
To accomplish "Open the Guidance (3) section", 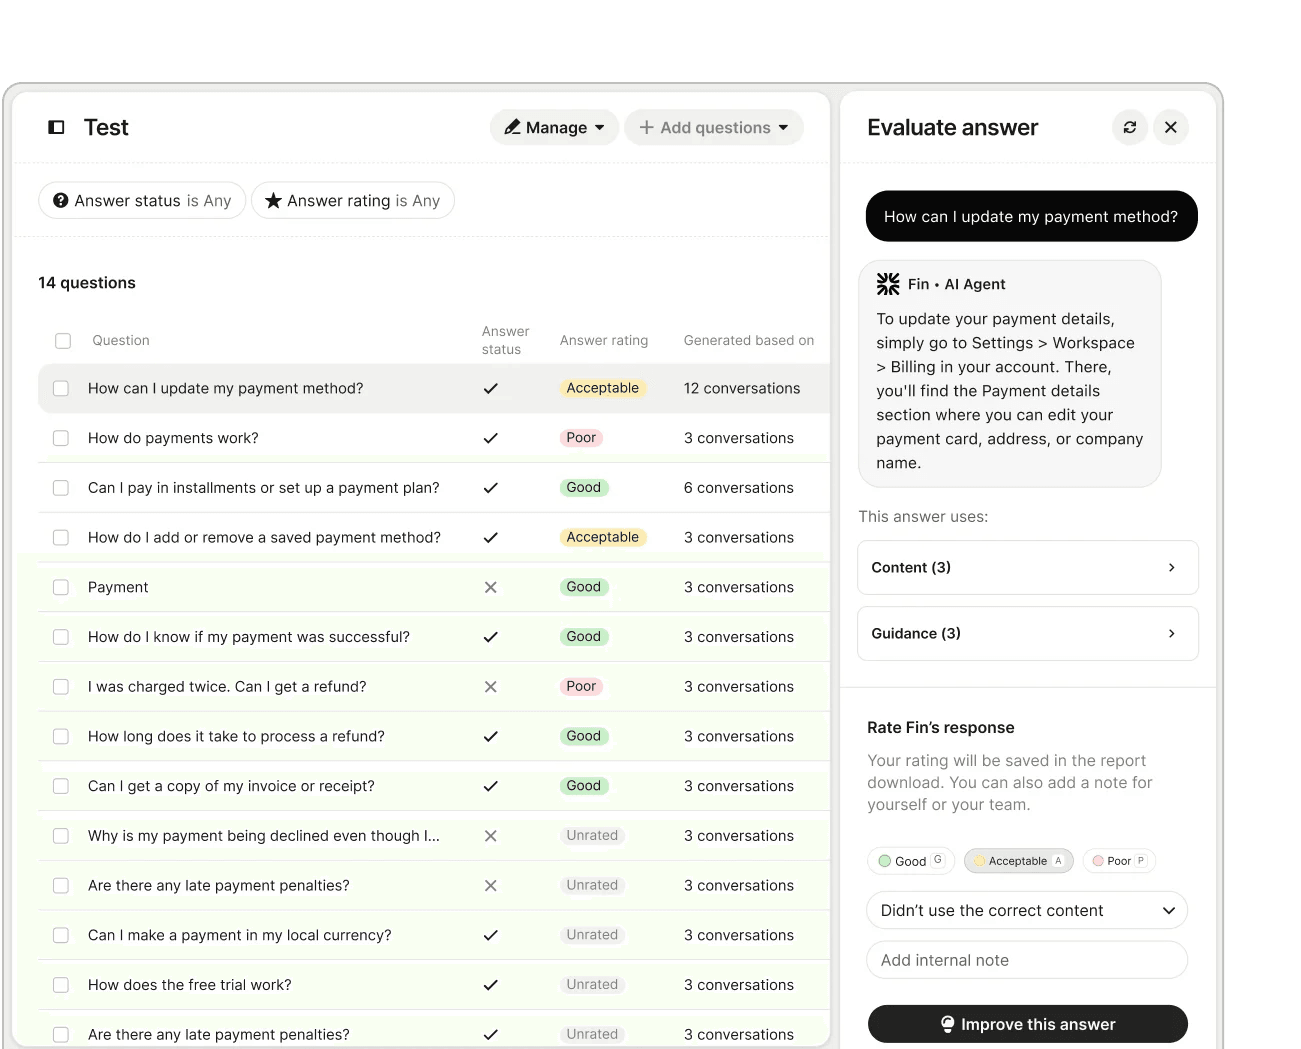I will [1027, 633].
